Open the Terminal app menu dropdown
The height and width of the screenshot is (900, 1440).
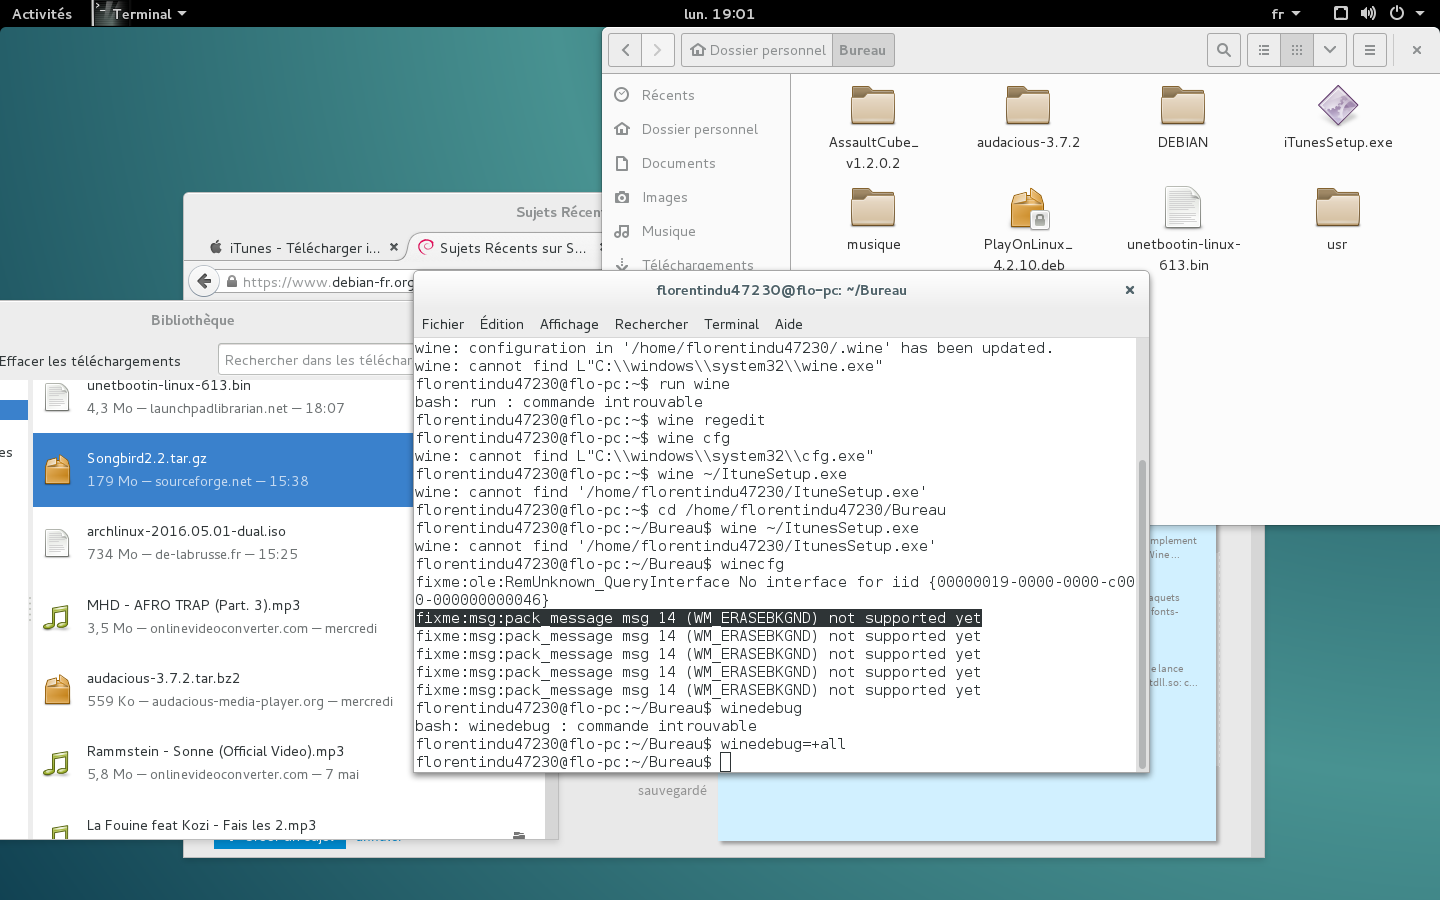148,14
